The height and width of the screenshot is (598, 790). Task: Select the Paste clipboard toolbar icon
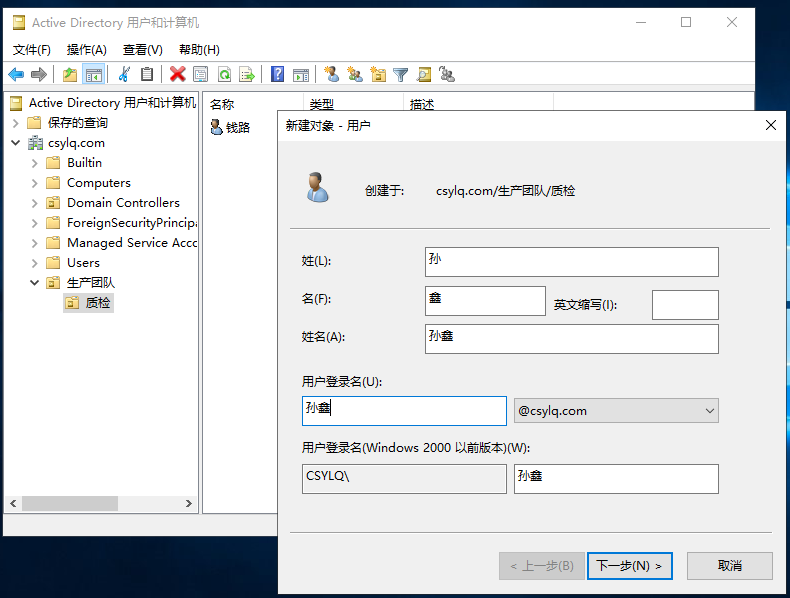tap(147, 75)
